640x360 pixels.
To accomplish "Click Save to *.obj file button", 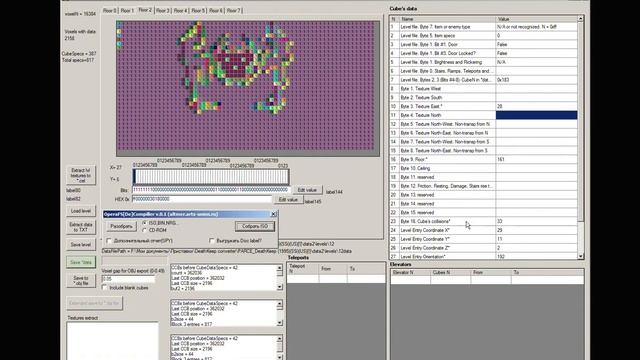I will 81,280.
